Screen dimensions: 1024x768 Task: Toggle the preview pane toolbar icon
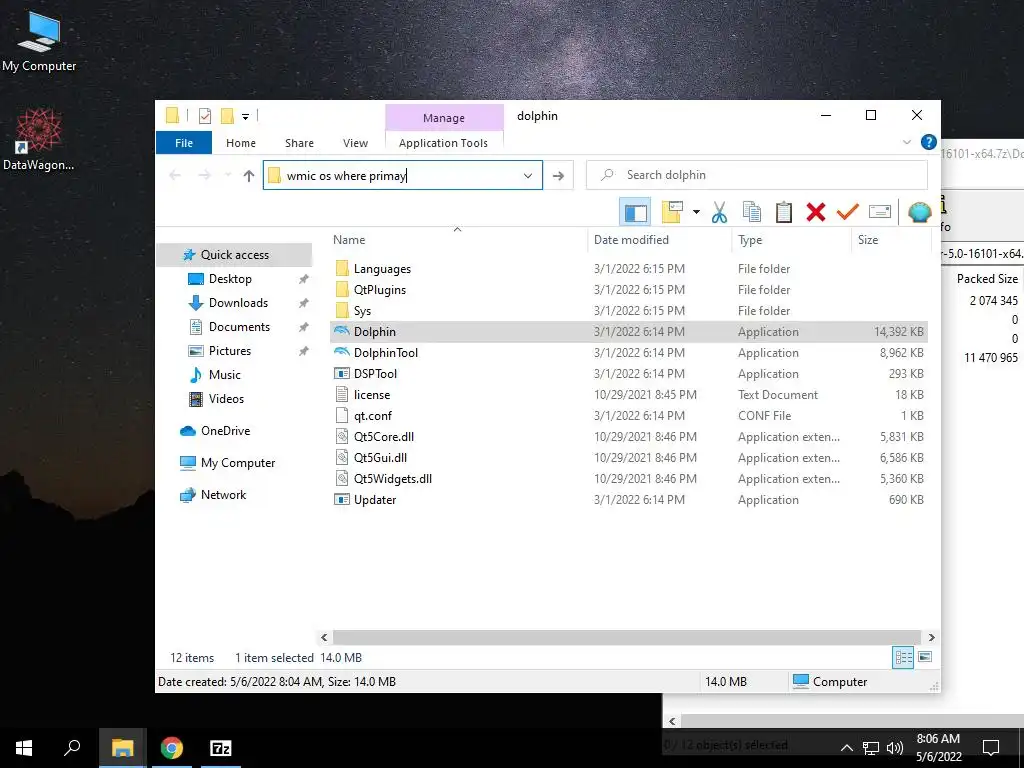pos(635,212)
